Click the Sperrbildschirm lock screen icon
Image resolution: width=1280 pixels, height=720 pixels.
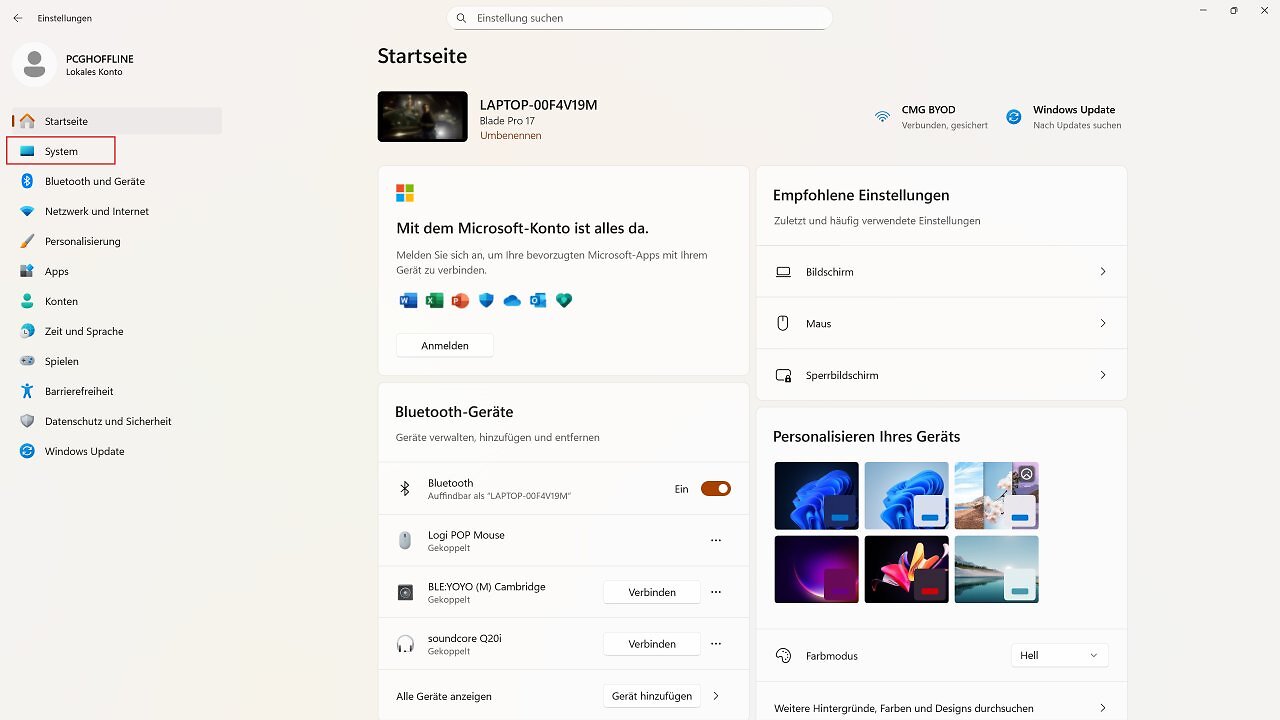(x=784, y=375)
